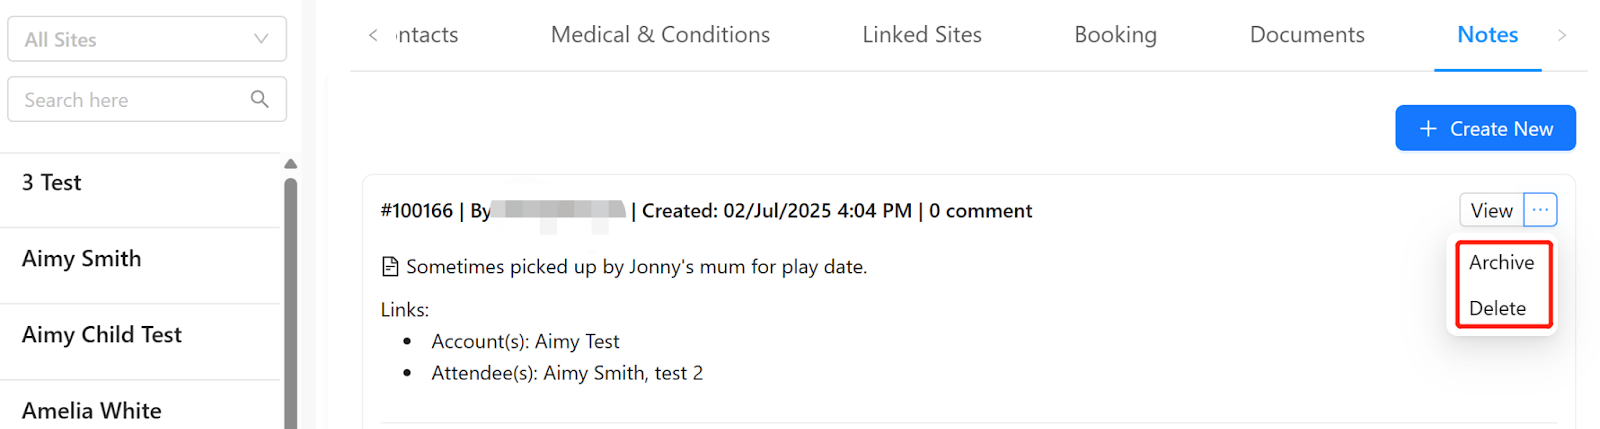Open the Documents tab
Image resolution: width=1600 pixels, height=429 pixels.
(1307, 35)
